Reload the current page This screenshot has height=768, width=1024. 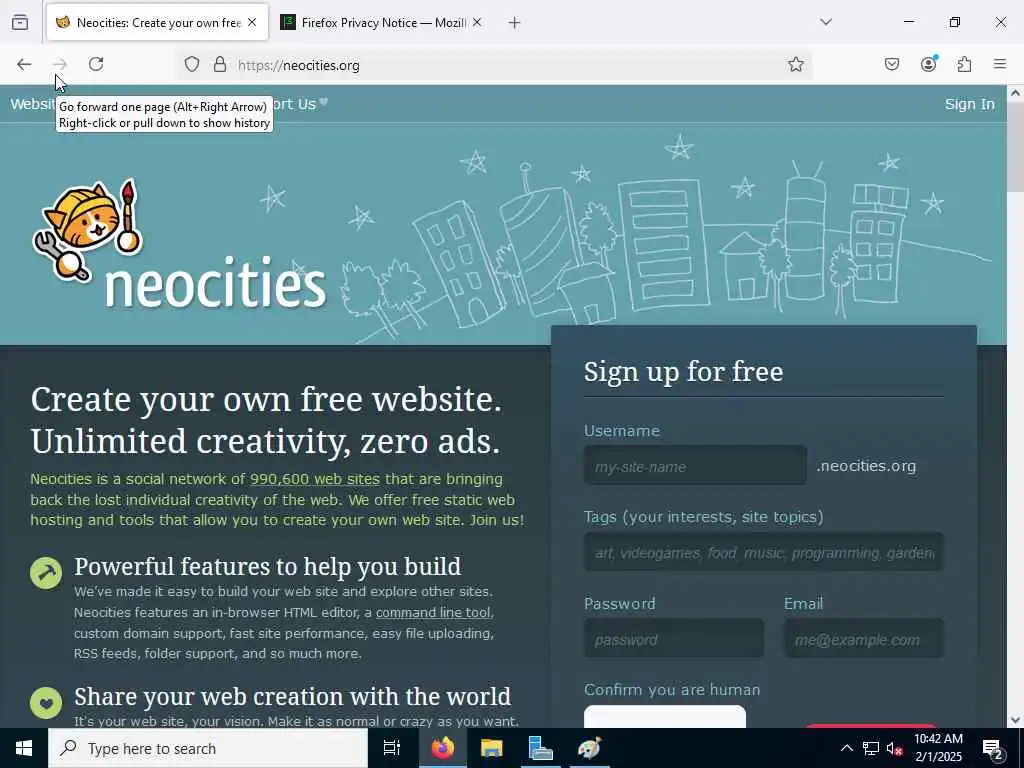click(x=96, y=64)
